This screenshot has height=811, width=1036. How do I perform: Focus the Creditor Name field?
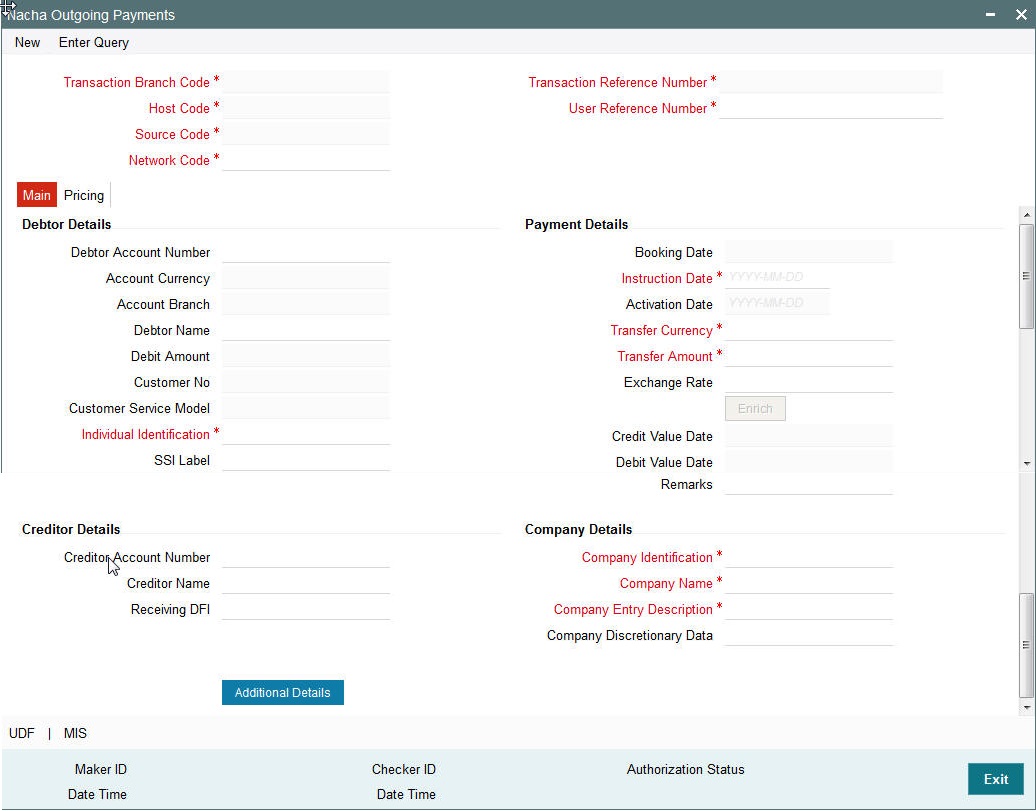click(306, 583)
